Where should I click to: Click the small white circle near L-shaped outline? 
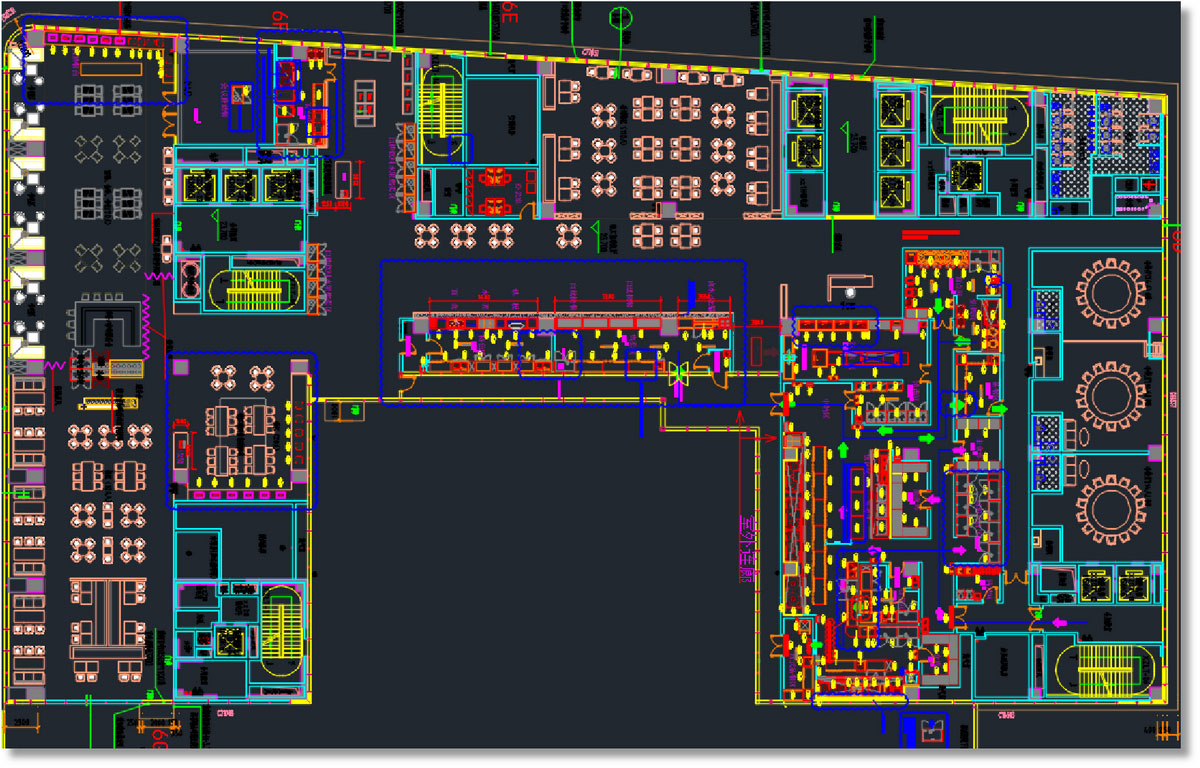coord(849,292)
